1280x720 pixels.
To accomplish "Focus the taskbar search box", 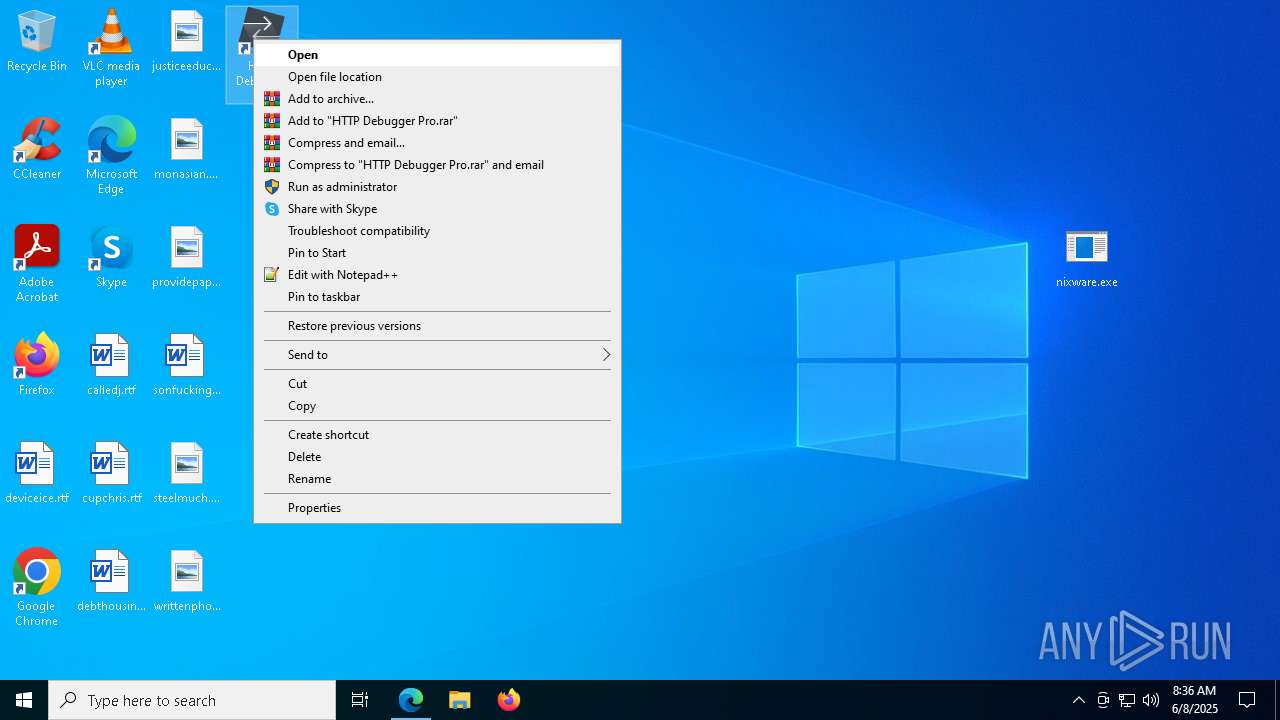I will [x=192, y=700].
